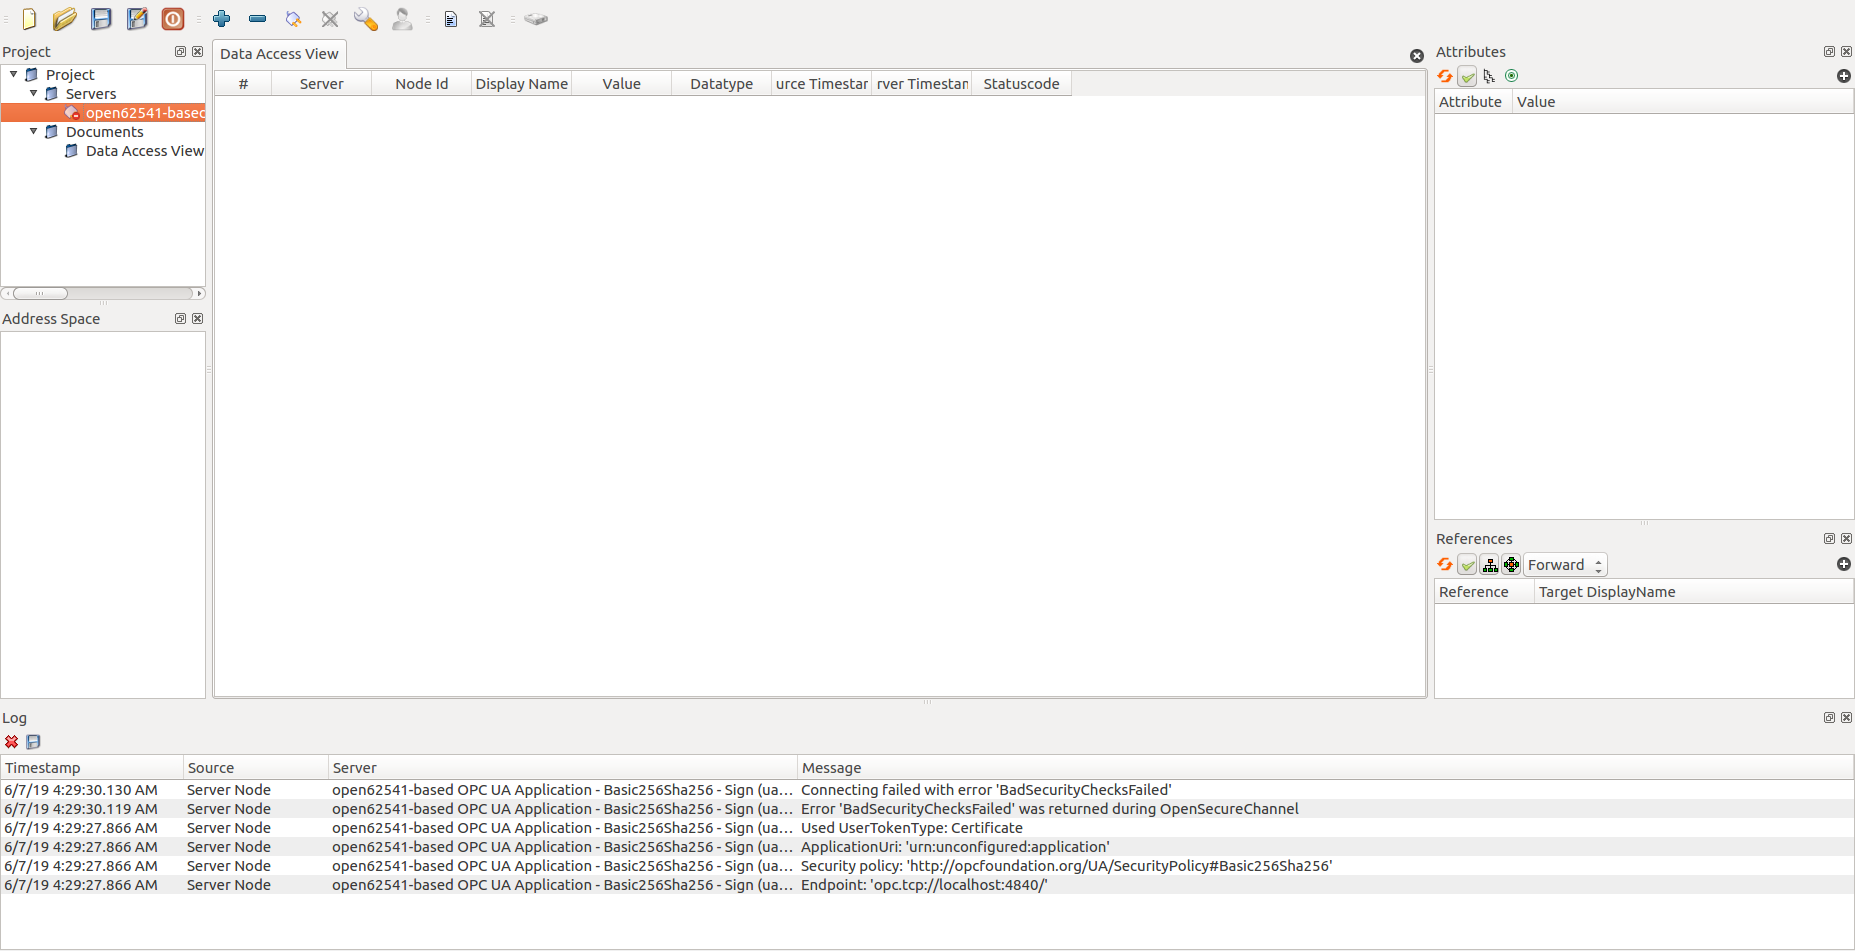Clear the Log with the red cross icon
This screenshot has width=1855, height=951.
click(x=11, y=741)
